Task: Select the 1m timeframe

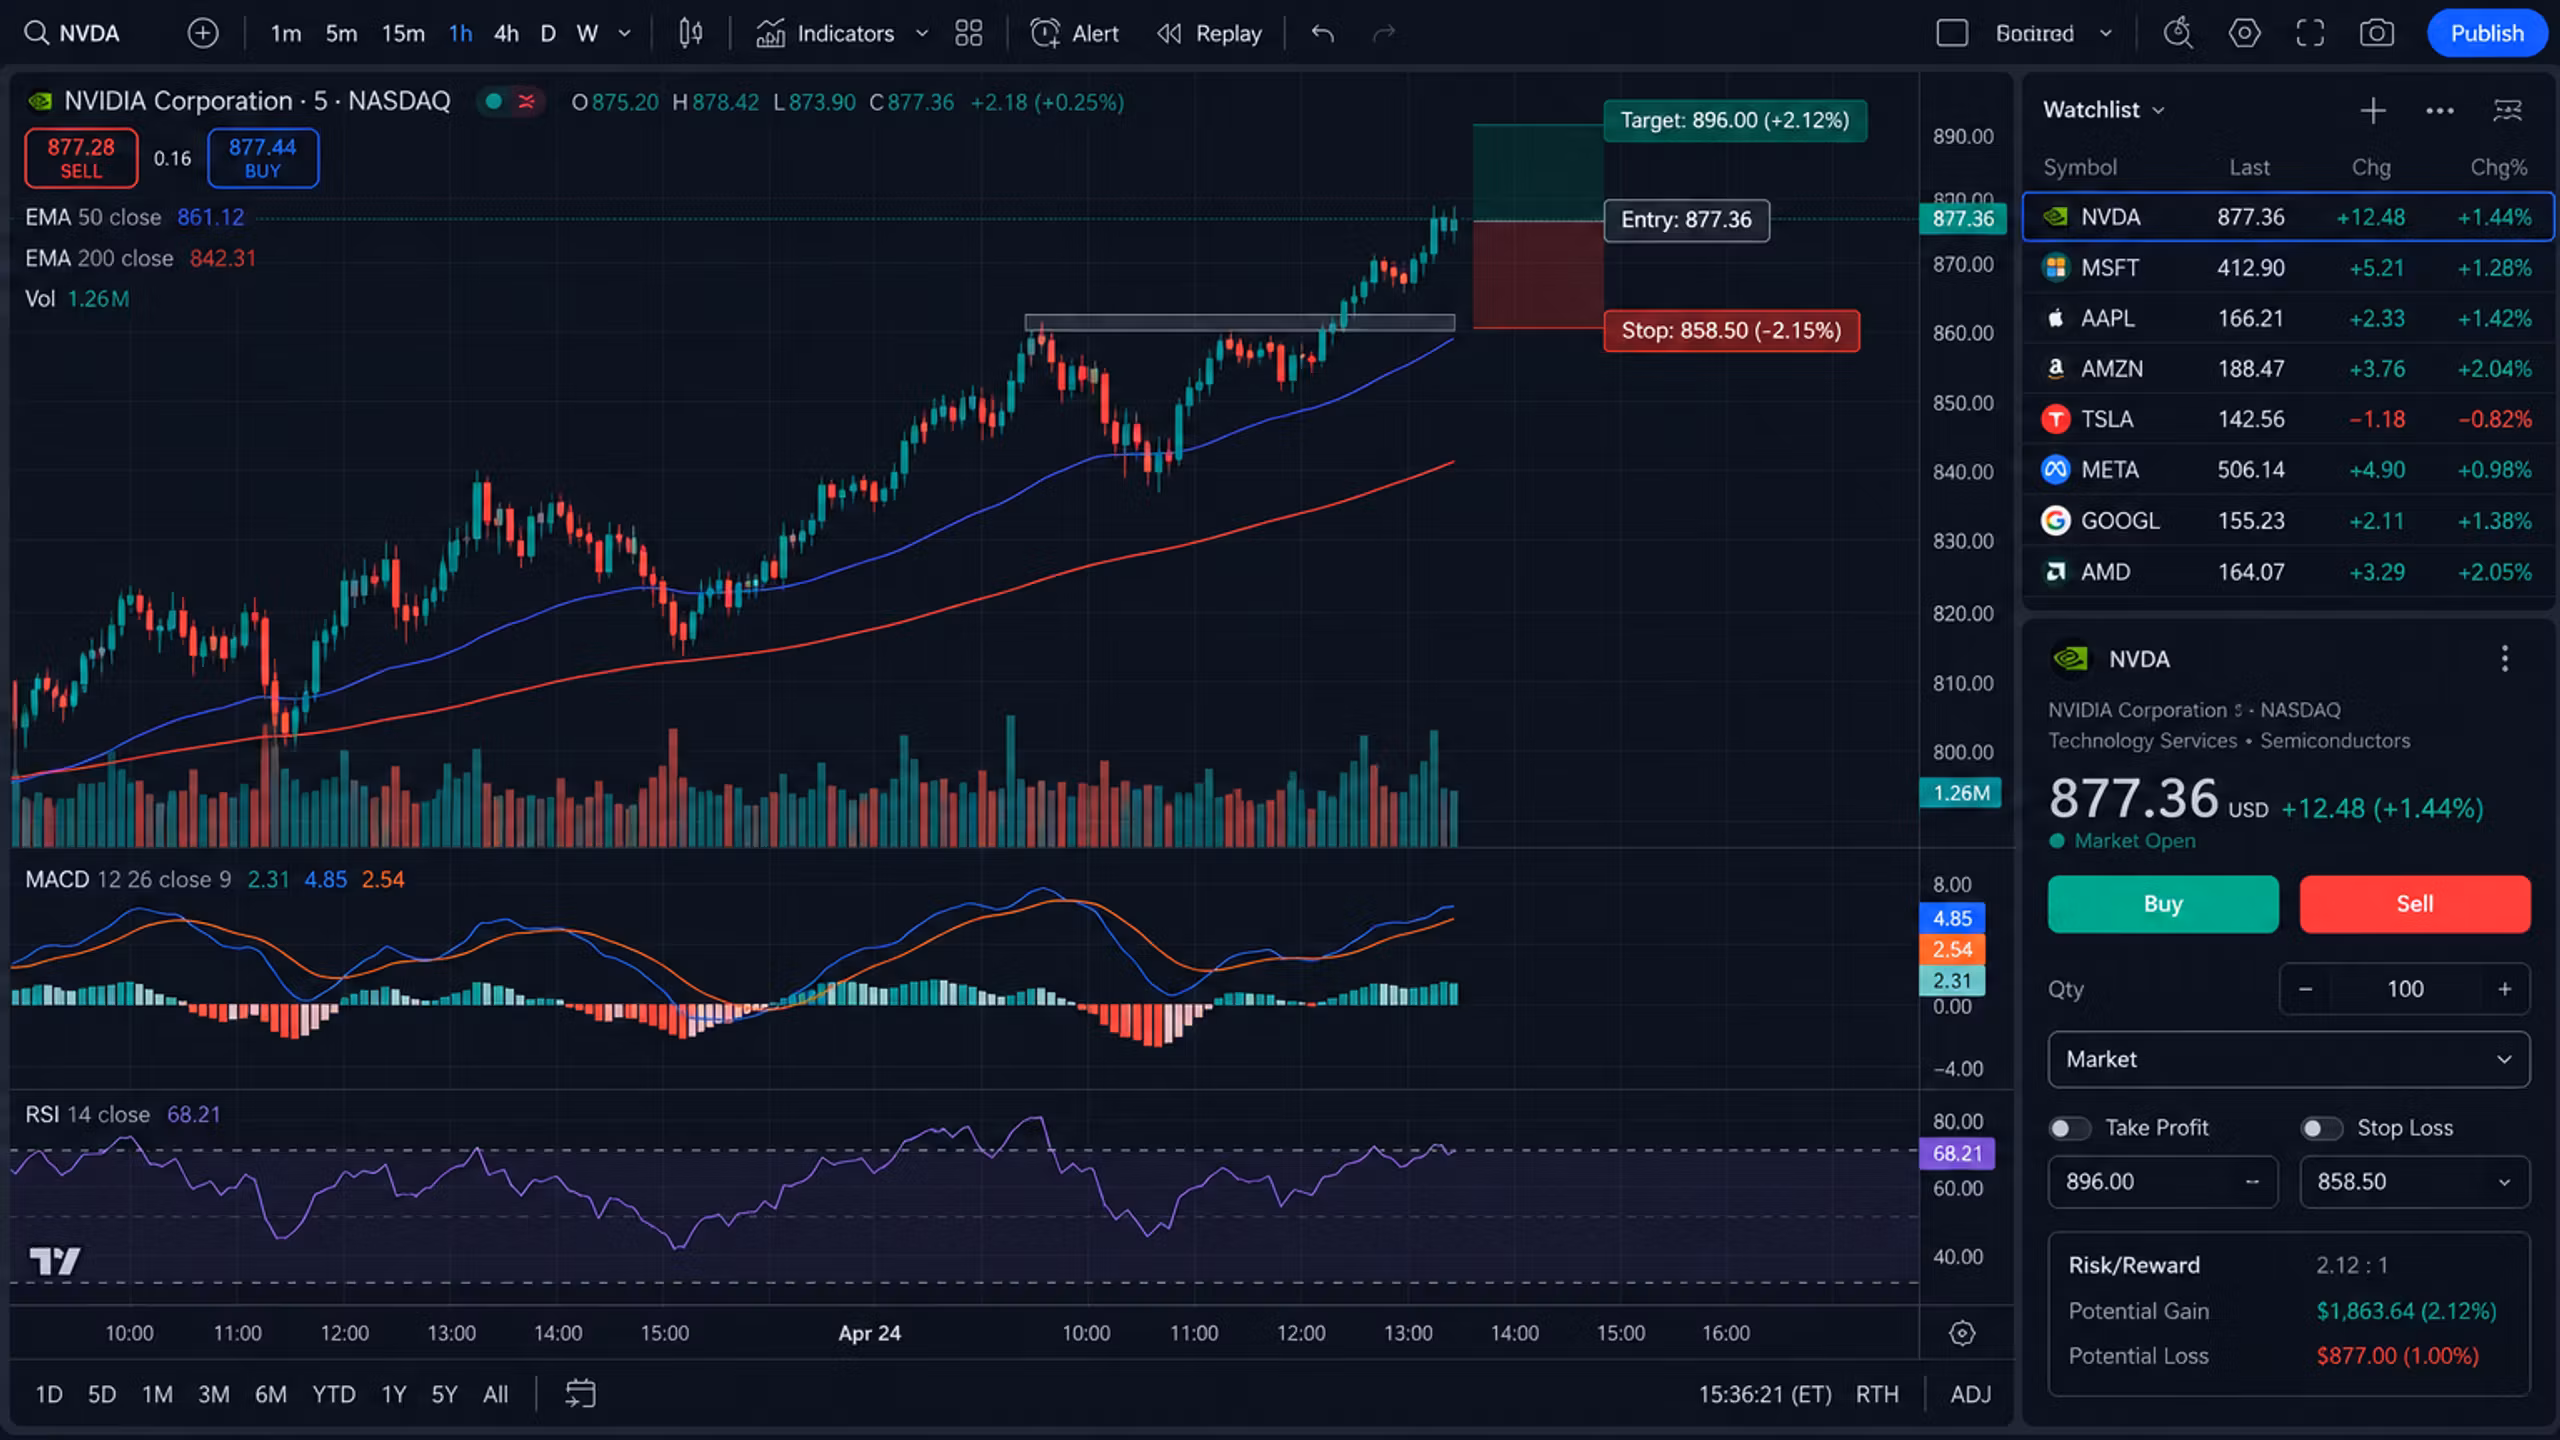Action: click(286, 33)
